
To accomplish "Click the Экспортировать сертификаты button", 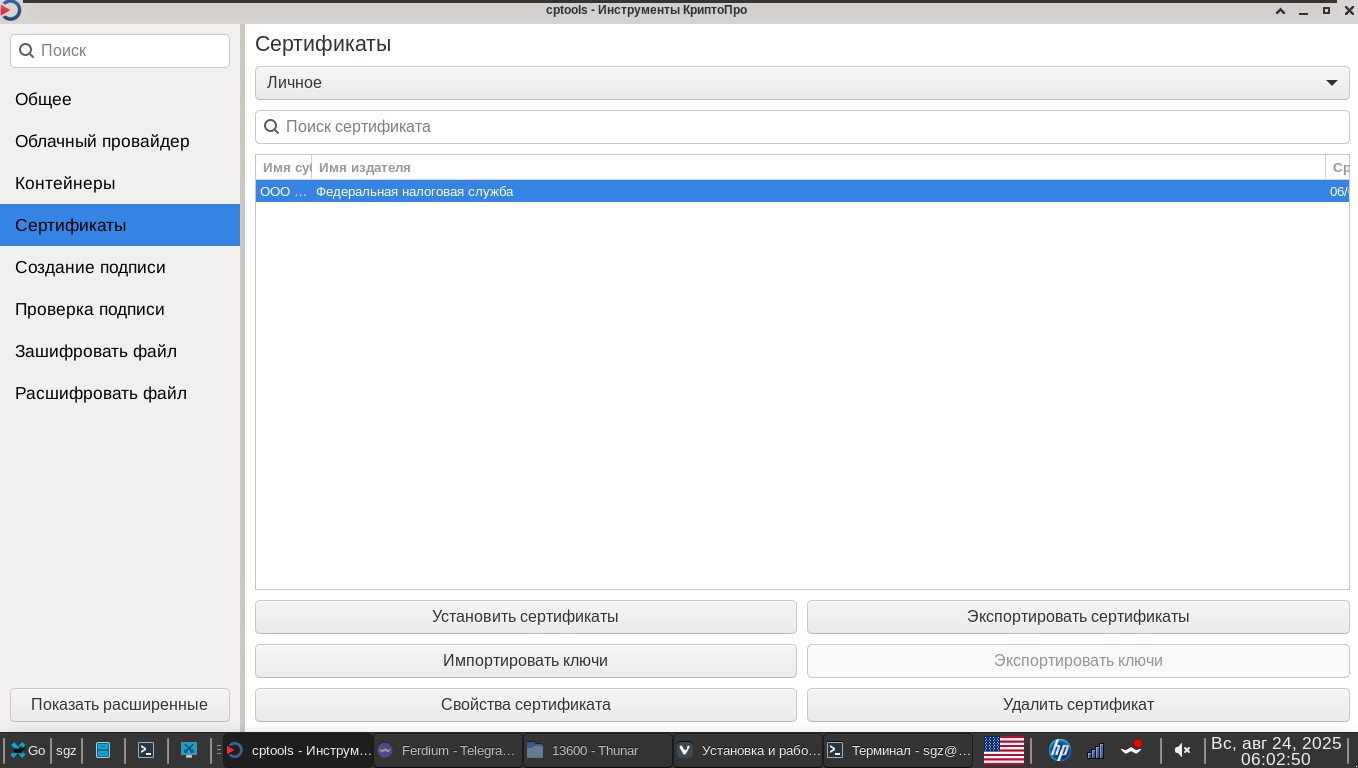I will click(1078, 617).
